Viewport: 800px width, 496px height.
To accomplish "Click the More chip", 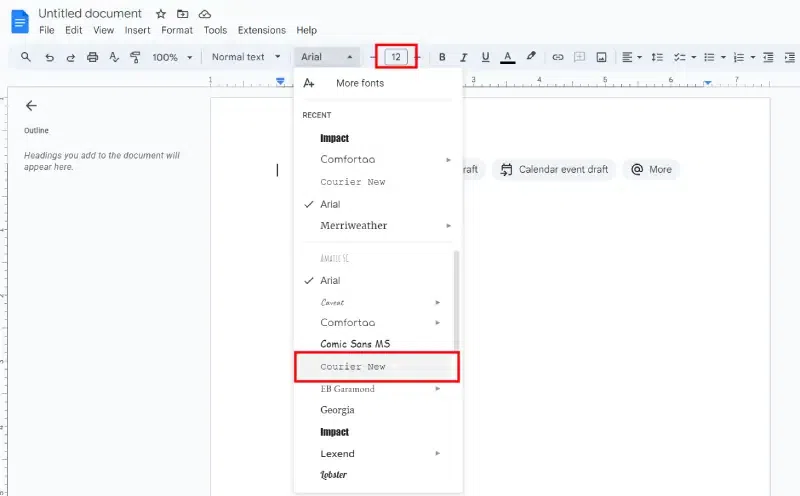I will click(651, 169).
